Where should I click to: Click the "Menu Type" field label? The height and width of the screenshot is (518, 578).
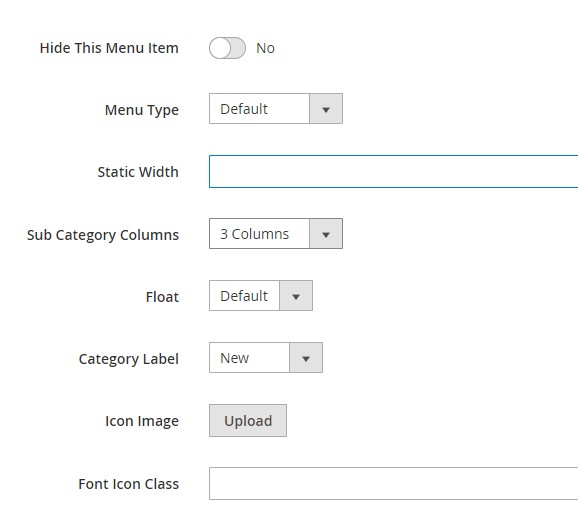point(142,110)
